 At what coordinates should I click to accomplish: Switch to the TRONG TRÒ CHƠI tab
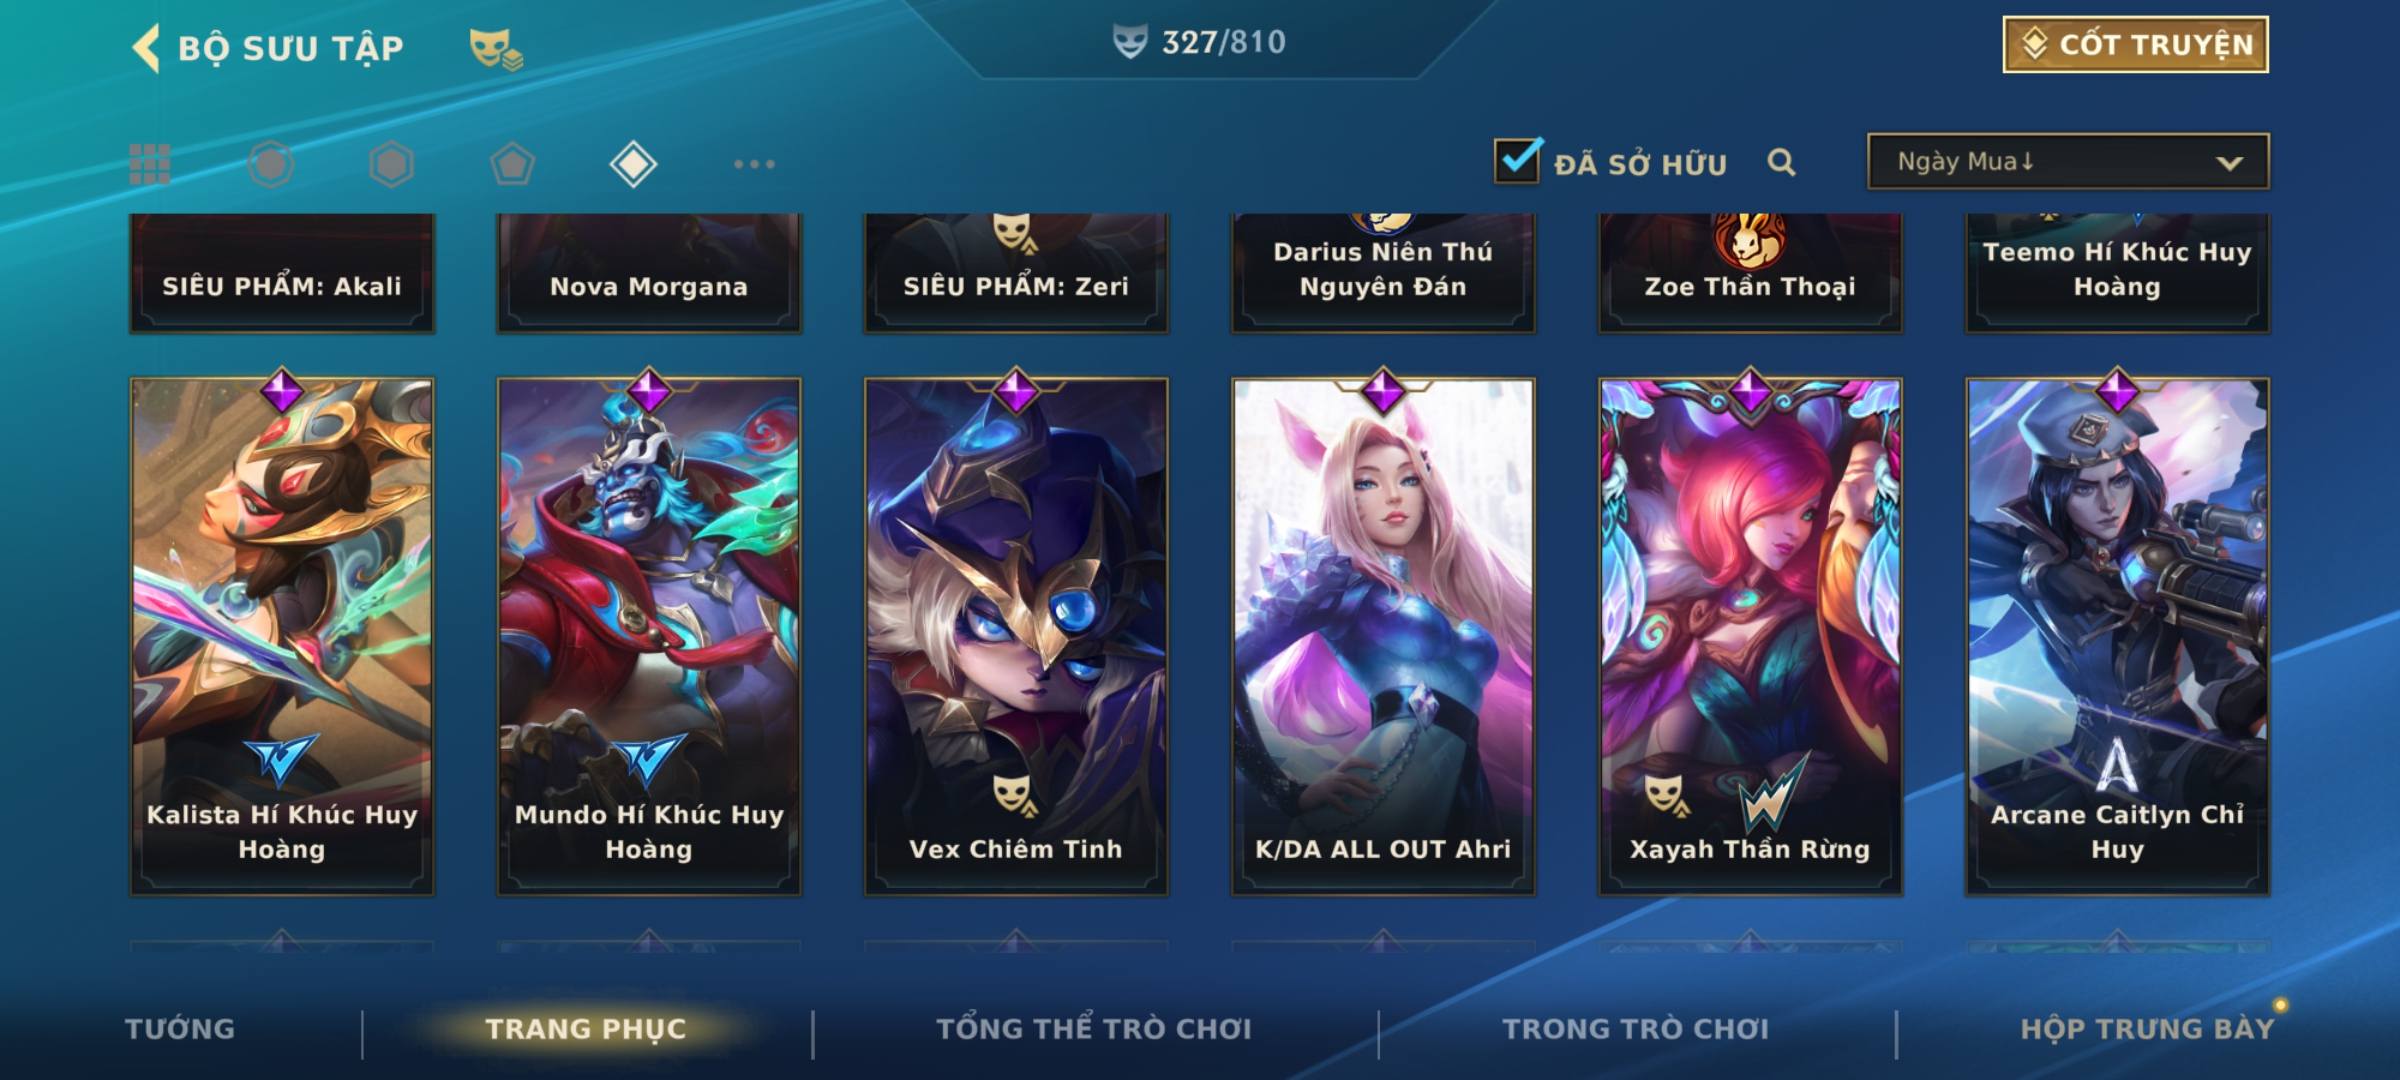(1636, 1029)
